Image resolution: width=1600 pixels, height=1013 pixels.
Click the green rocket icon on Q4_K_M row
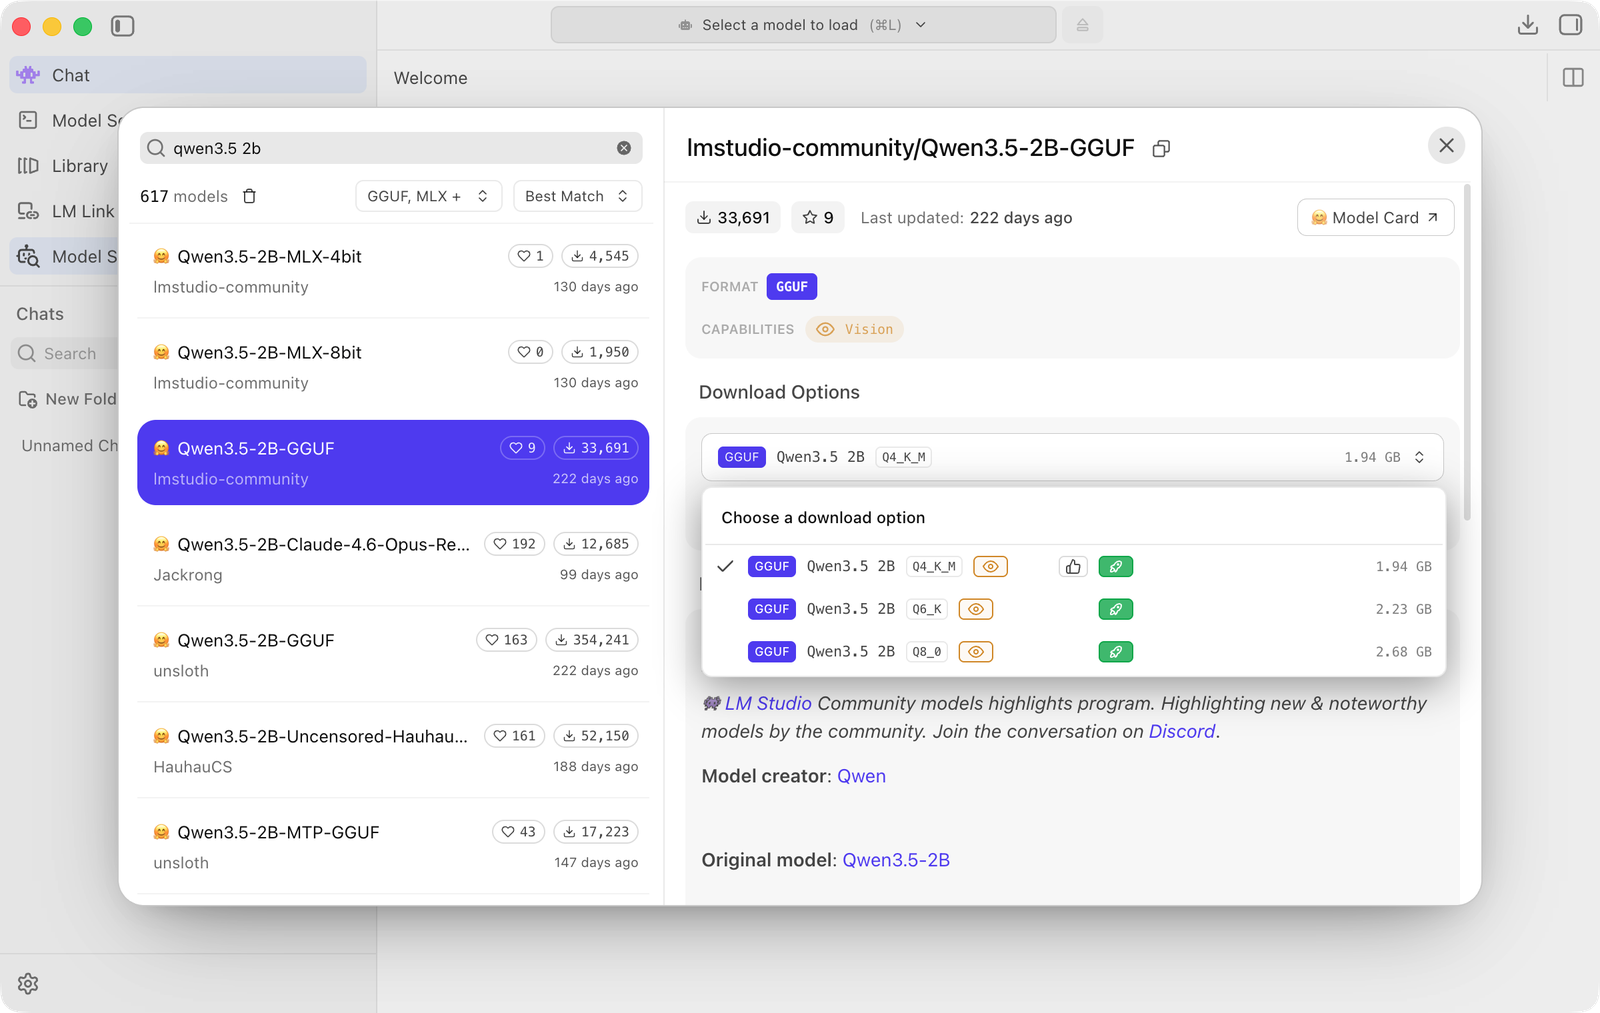[1116, 567]
